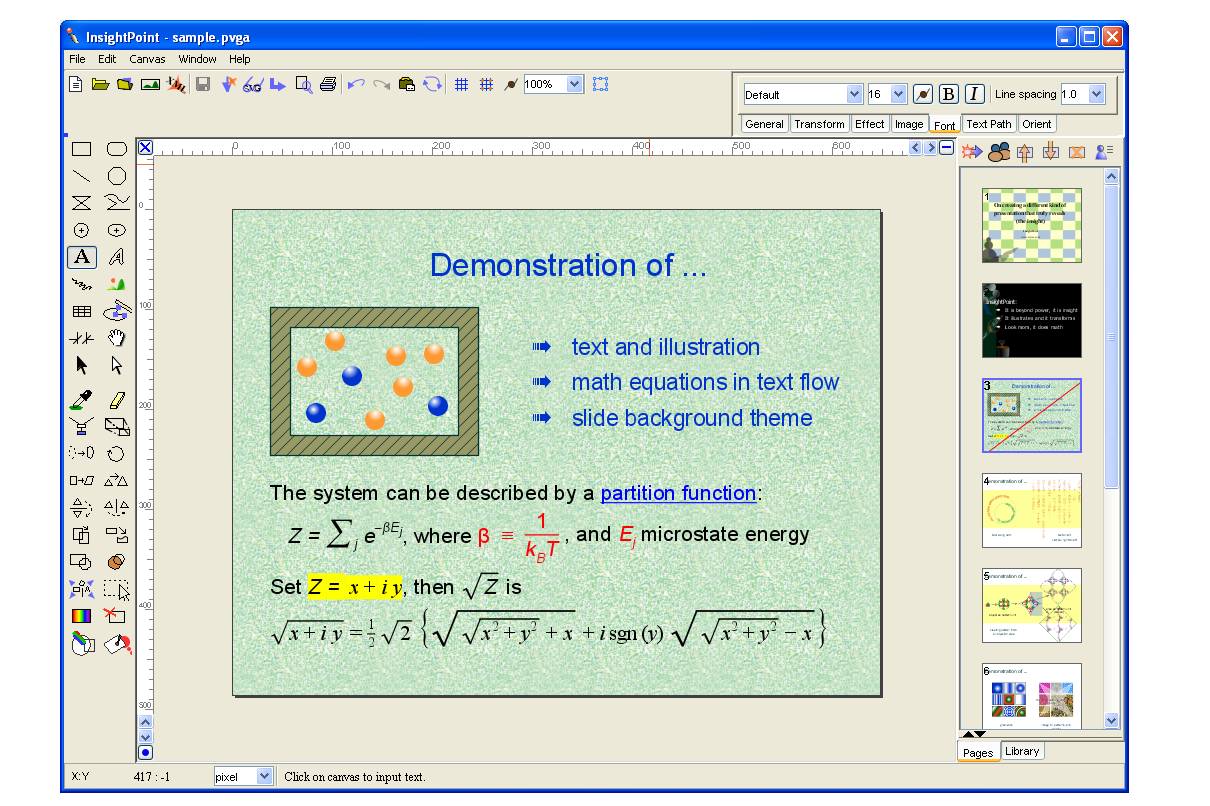Move page up in the Pages panel
Viewport: 1210px width, 806px height.
click(x=1024, y=152)
